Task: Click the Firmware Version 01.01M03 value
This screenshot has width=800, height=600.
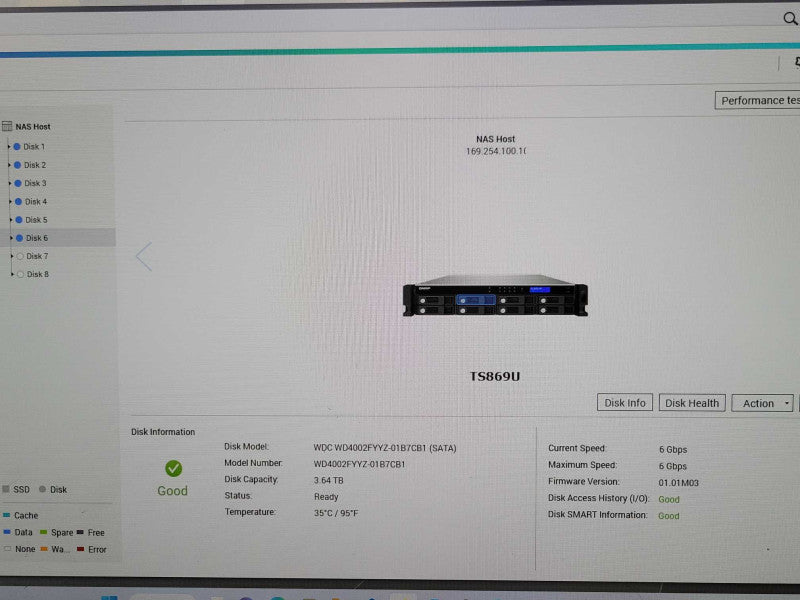Action: coord(679,483)
